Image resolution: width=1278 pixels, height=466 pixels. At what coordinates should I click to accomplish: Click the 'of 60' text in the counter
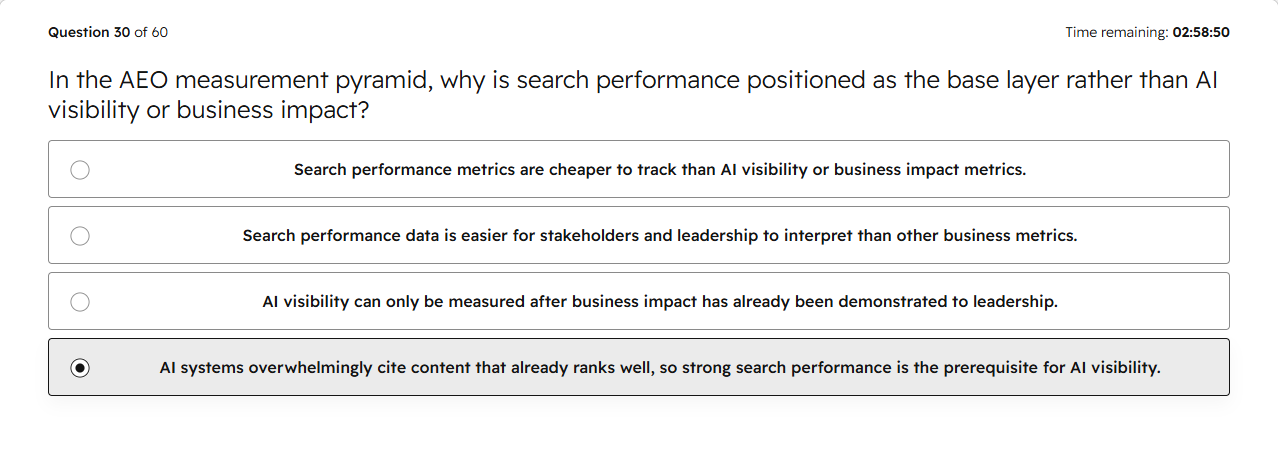pos(151,32)
